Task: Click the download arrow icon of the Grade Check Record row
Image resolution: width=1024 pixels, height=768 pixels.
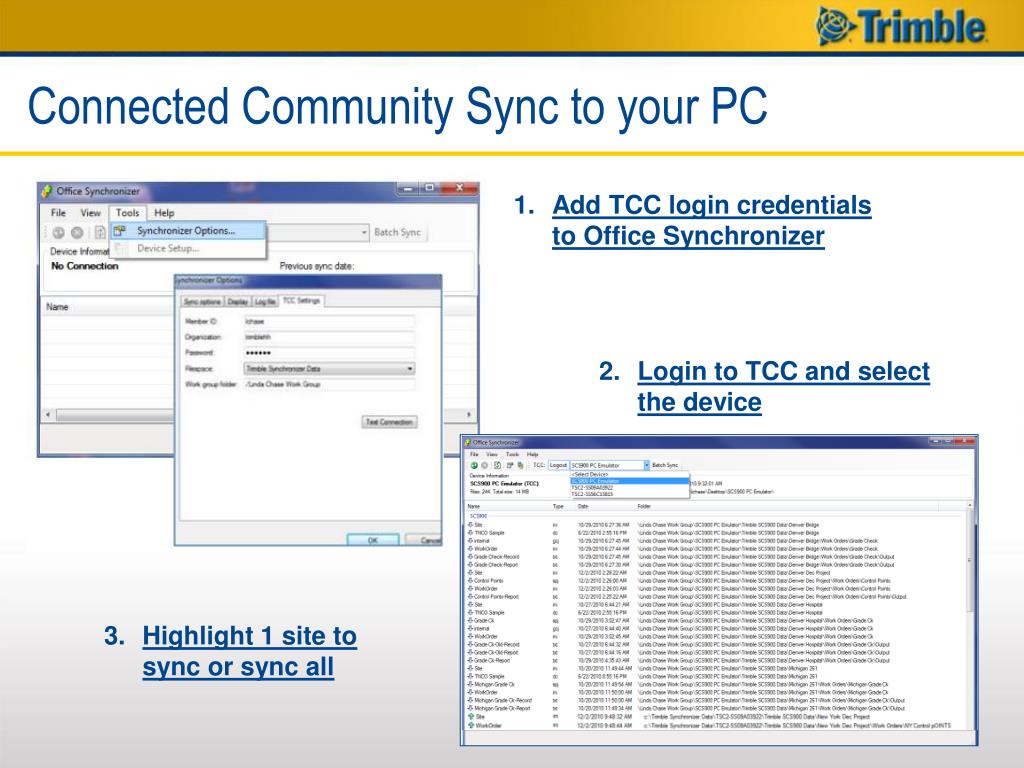Action: coord(471,557)
